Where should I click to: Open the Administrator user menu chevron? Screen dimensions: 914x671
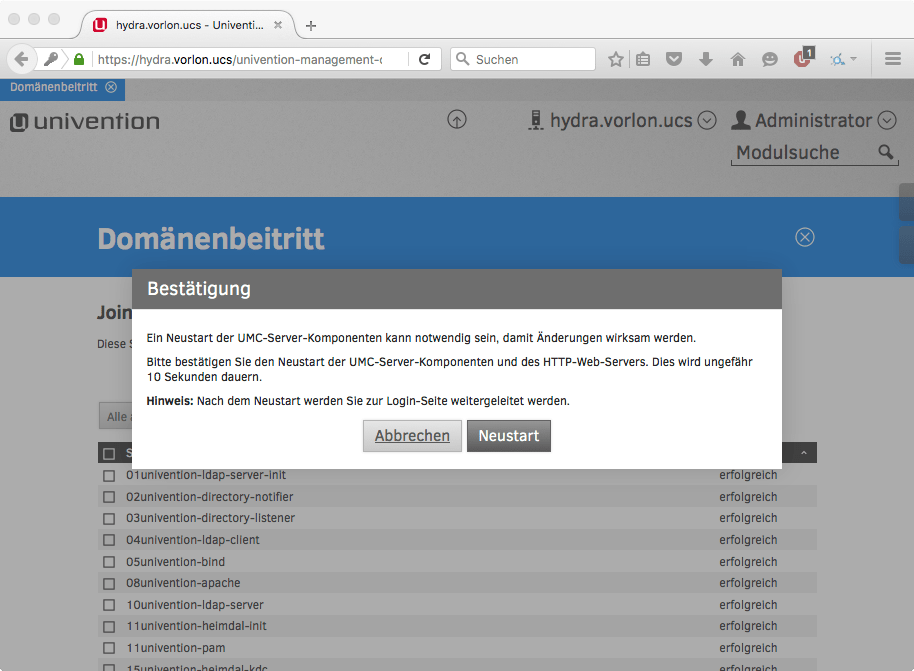coord(886,121)
